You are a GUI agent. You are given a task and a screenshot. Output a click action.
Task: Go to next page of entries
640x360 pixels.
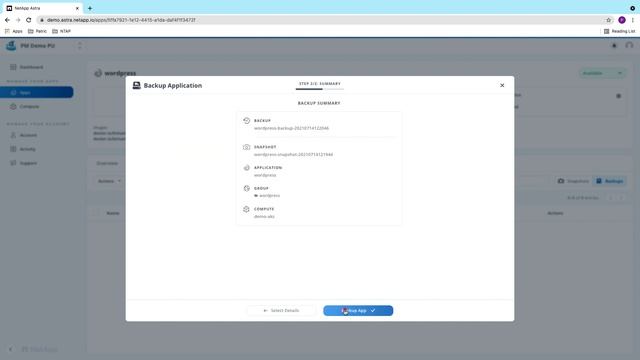(621, 198)
